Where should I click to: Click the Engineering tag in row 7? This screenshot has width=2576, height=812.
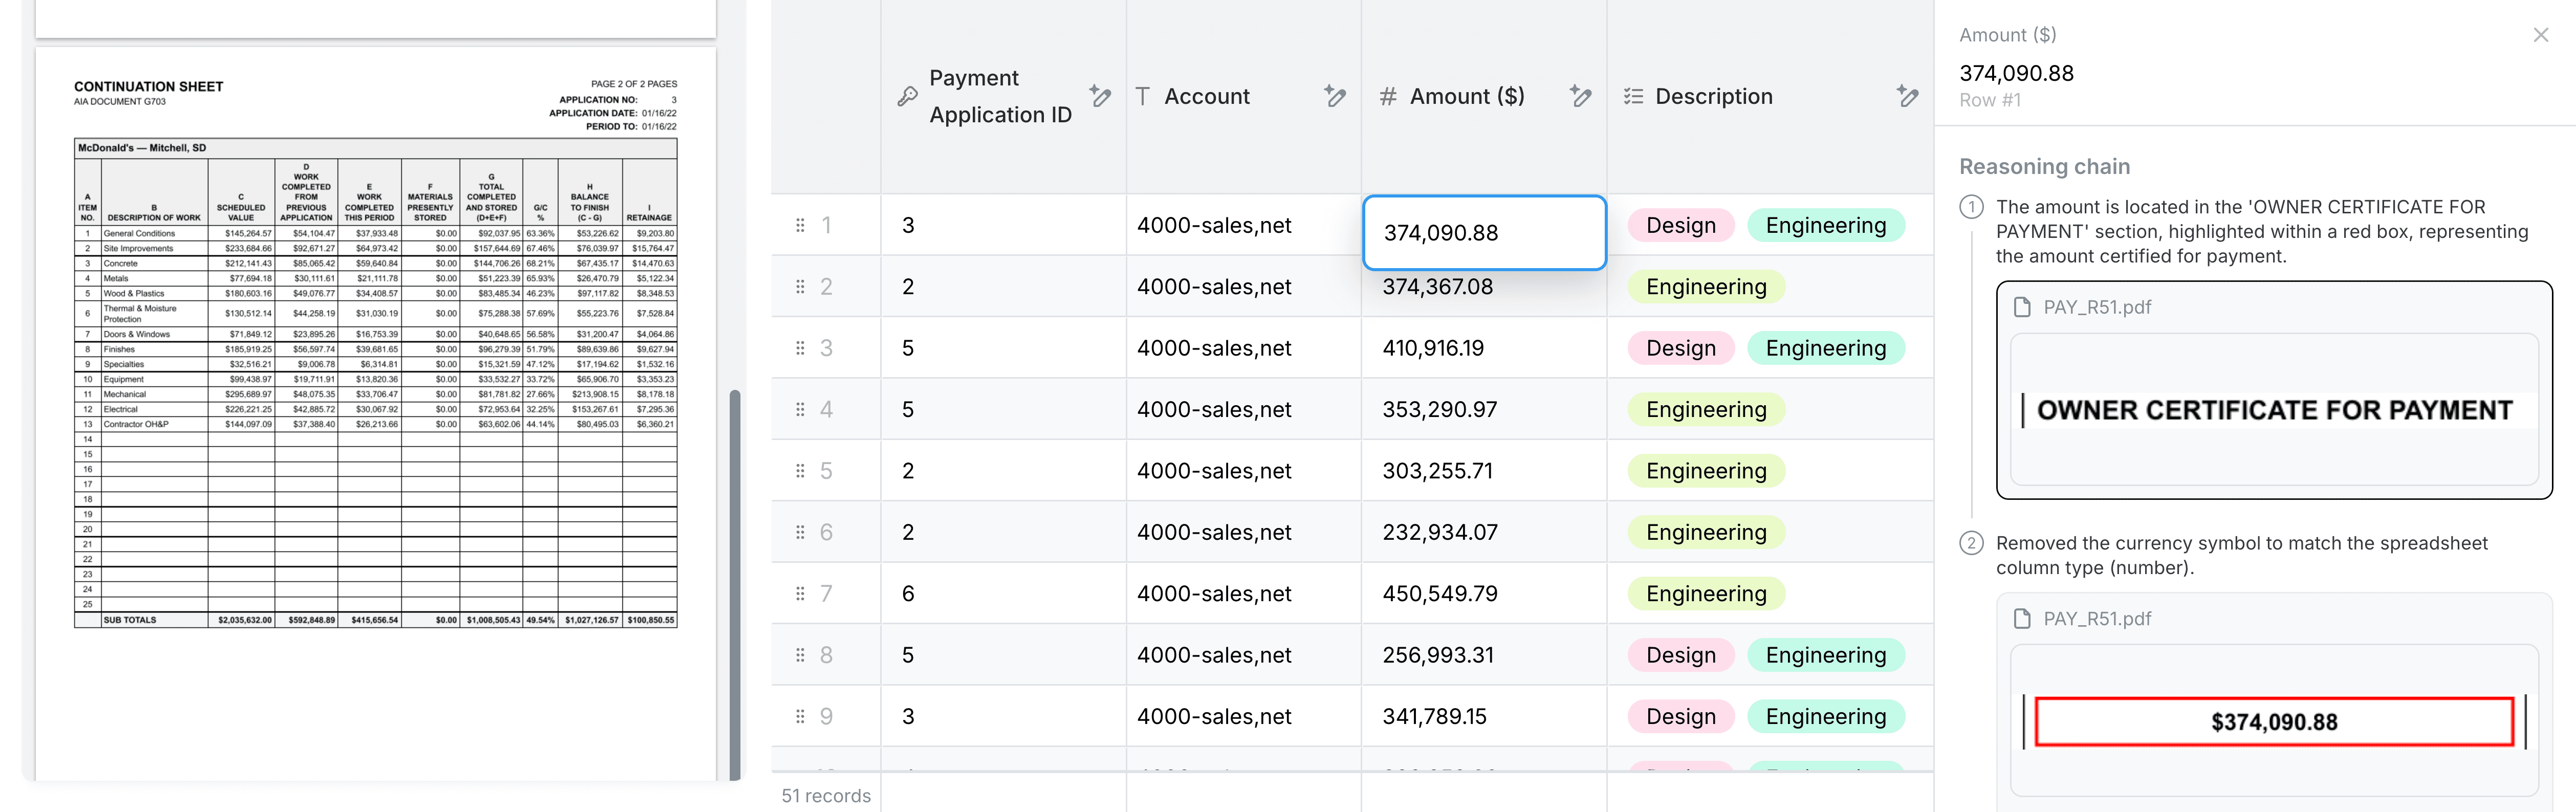pyautogui.click(x=1706, y=594)
